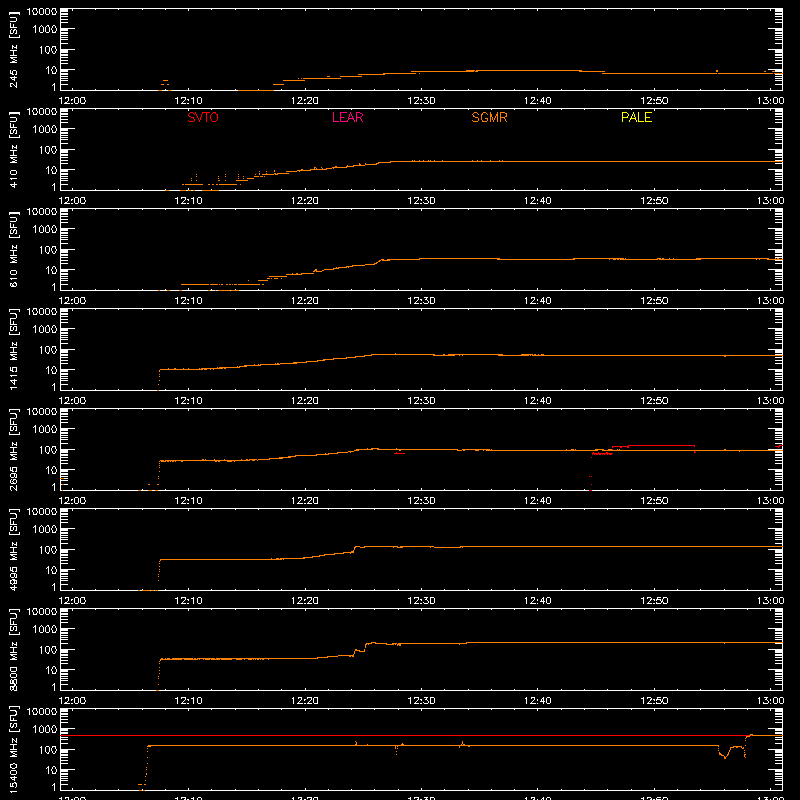Screen dimensions: 800x800
Task: Click 12:00 time label under 1415 MHz plot
Action: coord(72,401)
